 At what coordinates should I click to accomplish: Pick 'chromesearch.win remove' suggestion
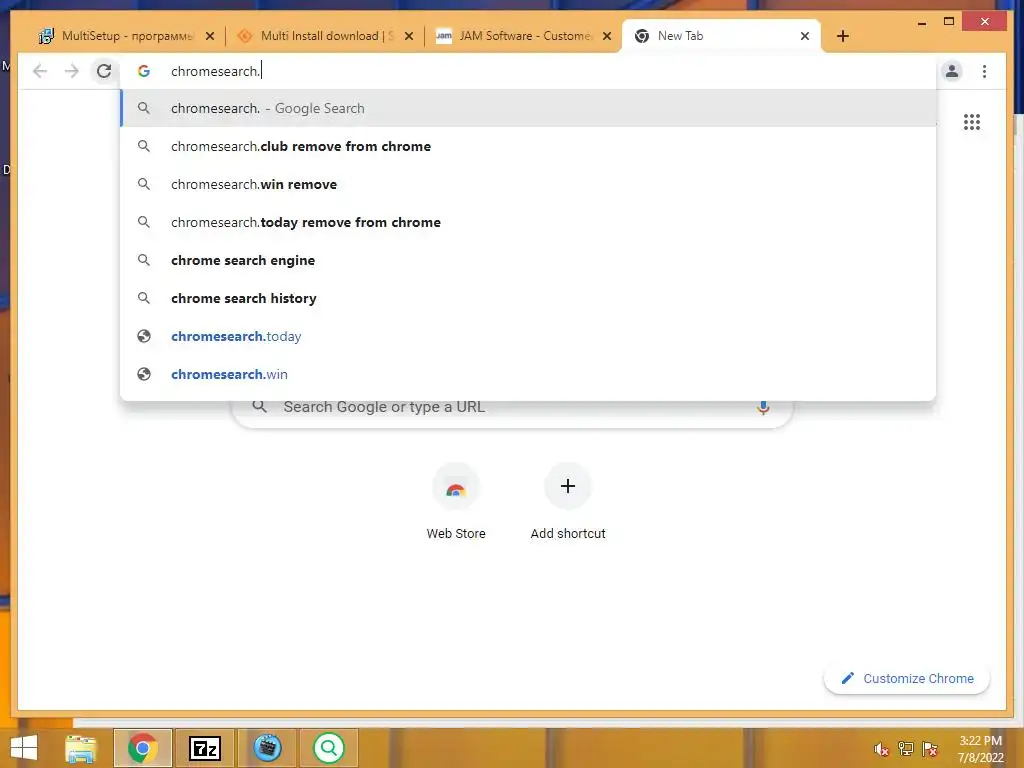(x=528, y=184)
